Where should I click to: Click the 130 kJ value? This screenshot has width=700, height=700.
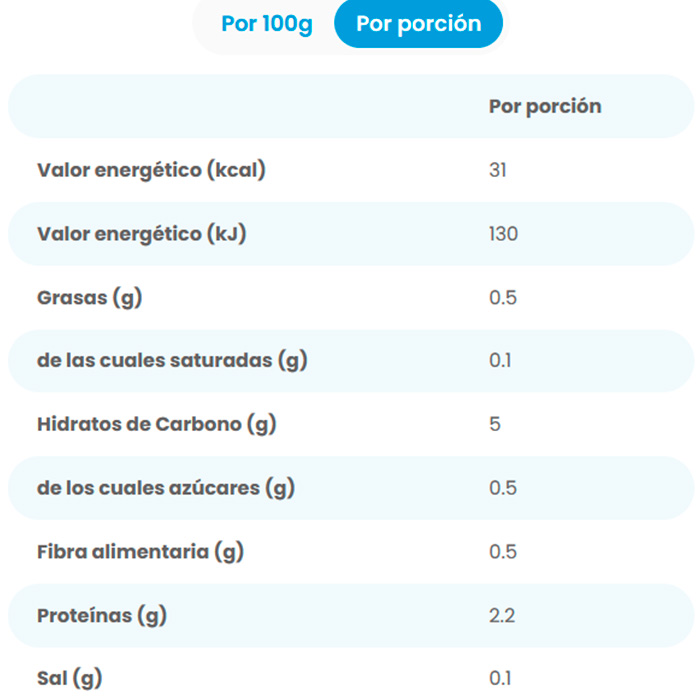pyautogui.click(x=504, y=234)
